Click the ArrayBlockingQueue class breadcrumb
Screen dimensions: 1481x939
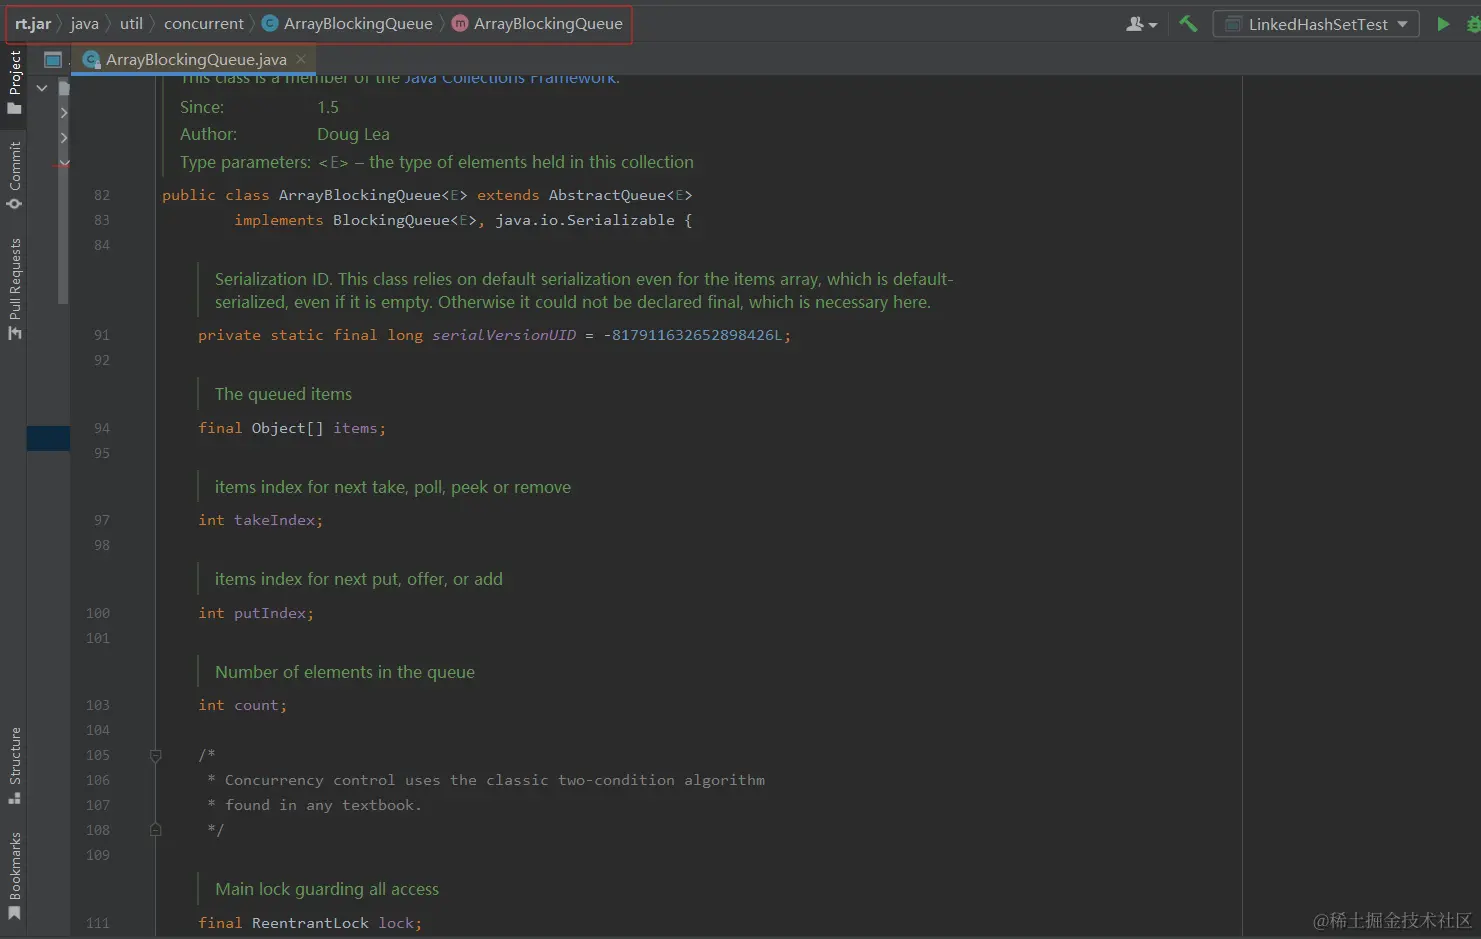347,23
